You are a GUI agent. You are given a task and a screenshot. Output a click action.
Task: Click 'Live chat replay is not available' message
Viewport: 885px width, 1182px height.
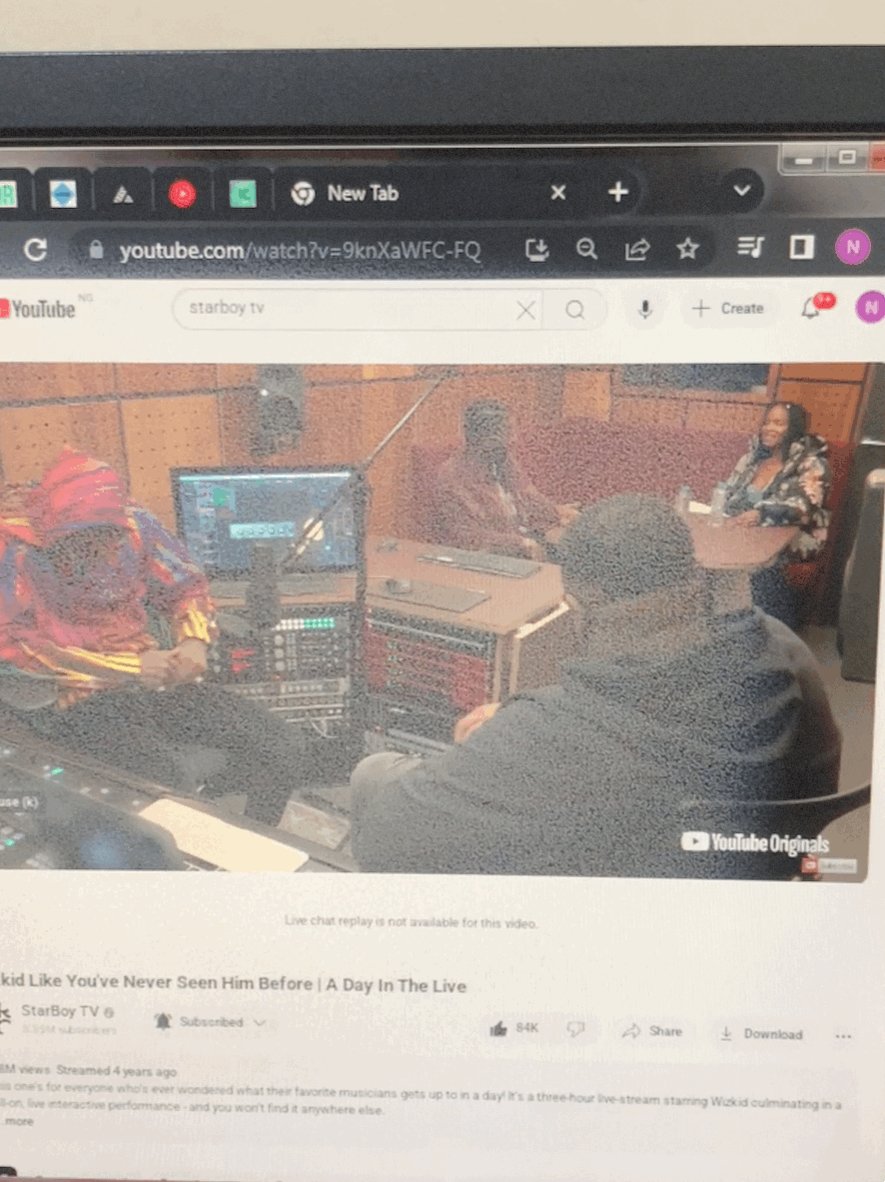411,922
